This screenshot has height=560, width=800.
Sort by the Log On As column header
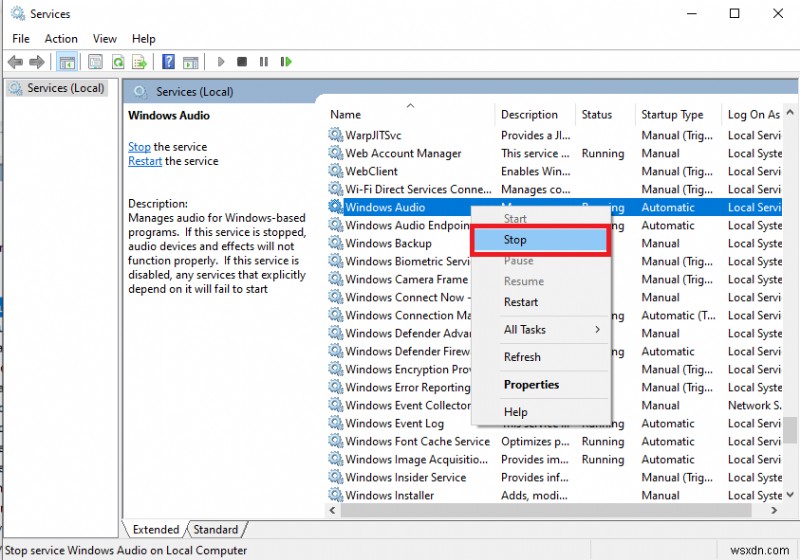click(754, 114)
